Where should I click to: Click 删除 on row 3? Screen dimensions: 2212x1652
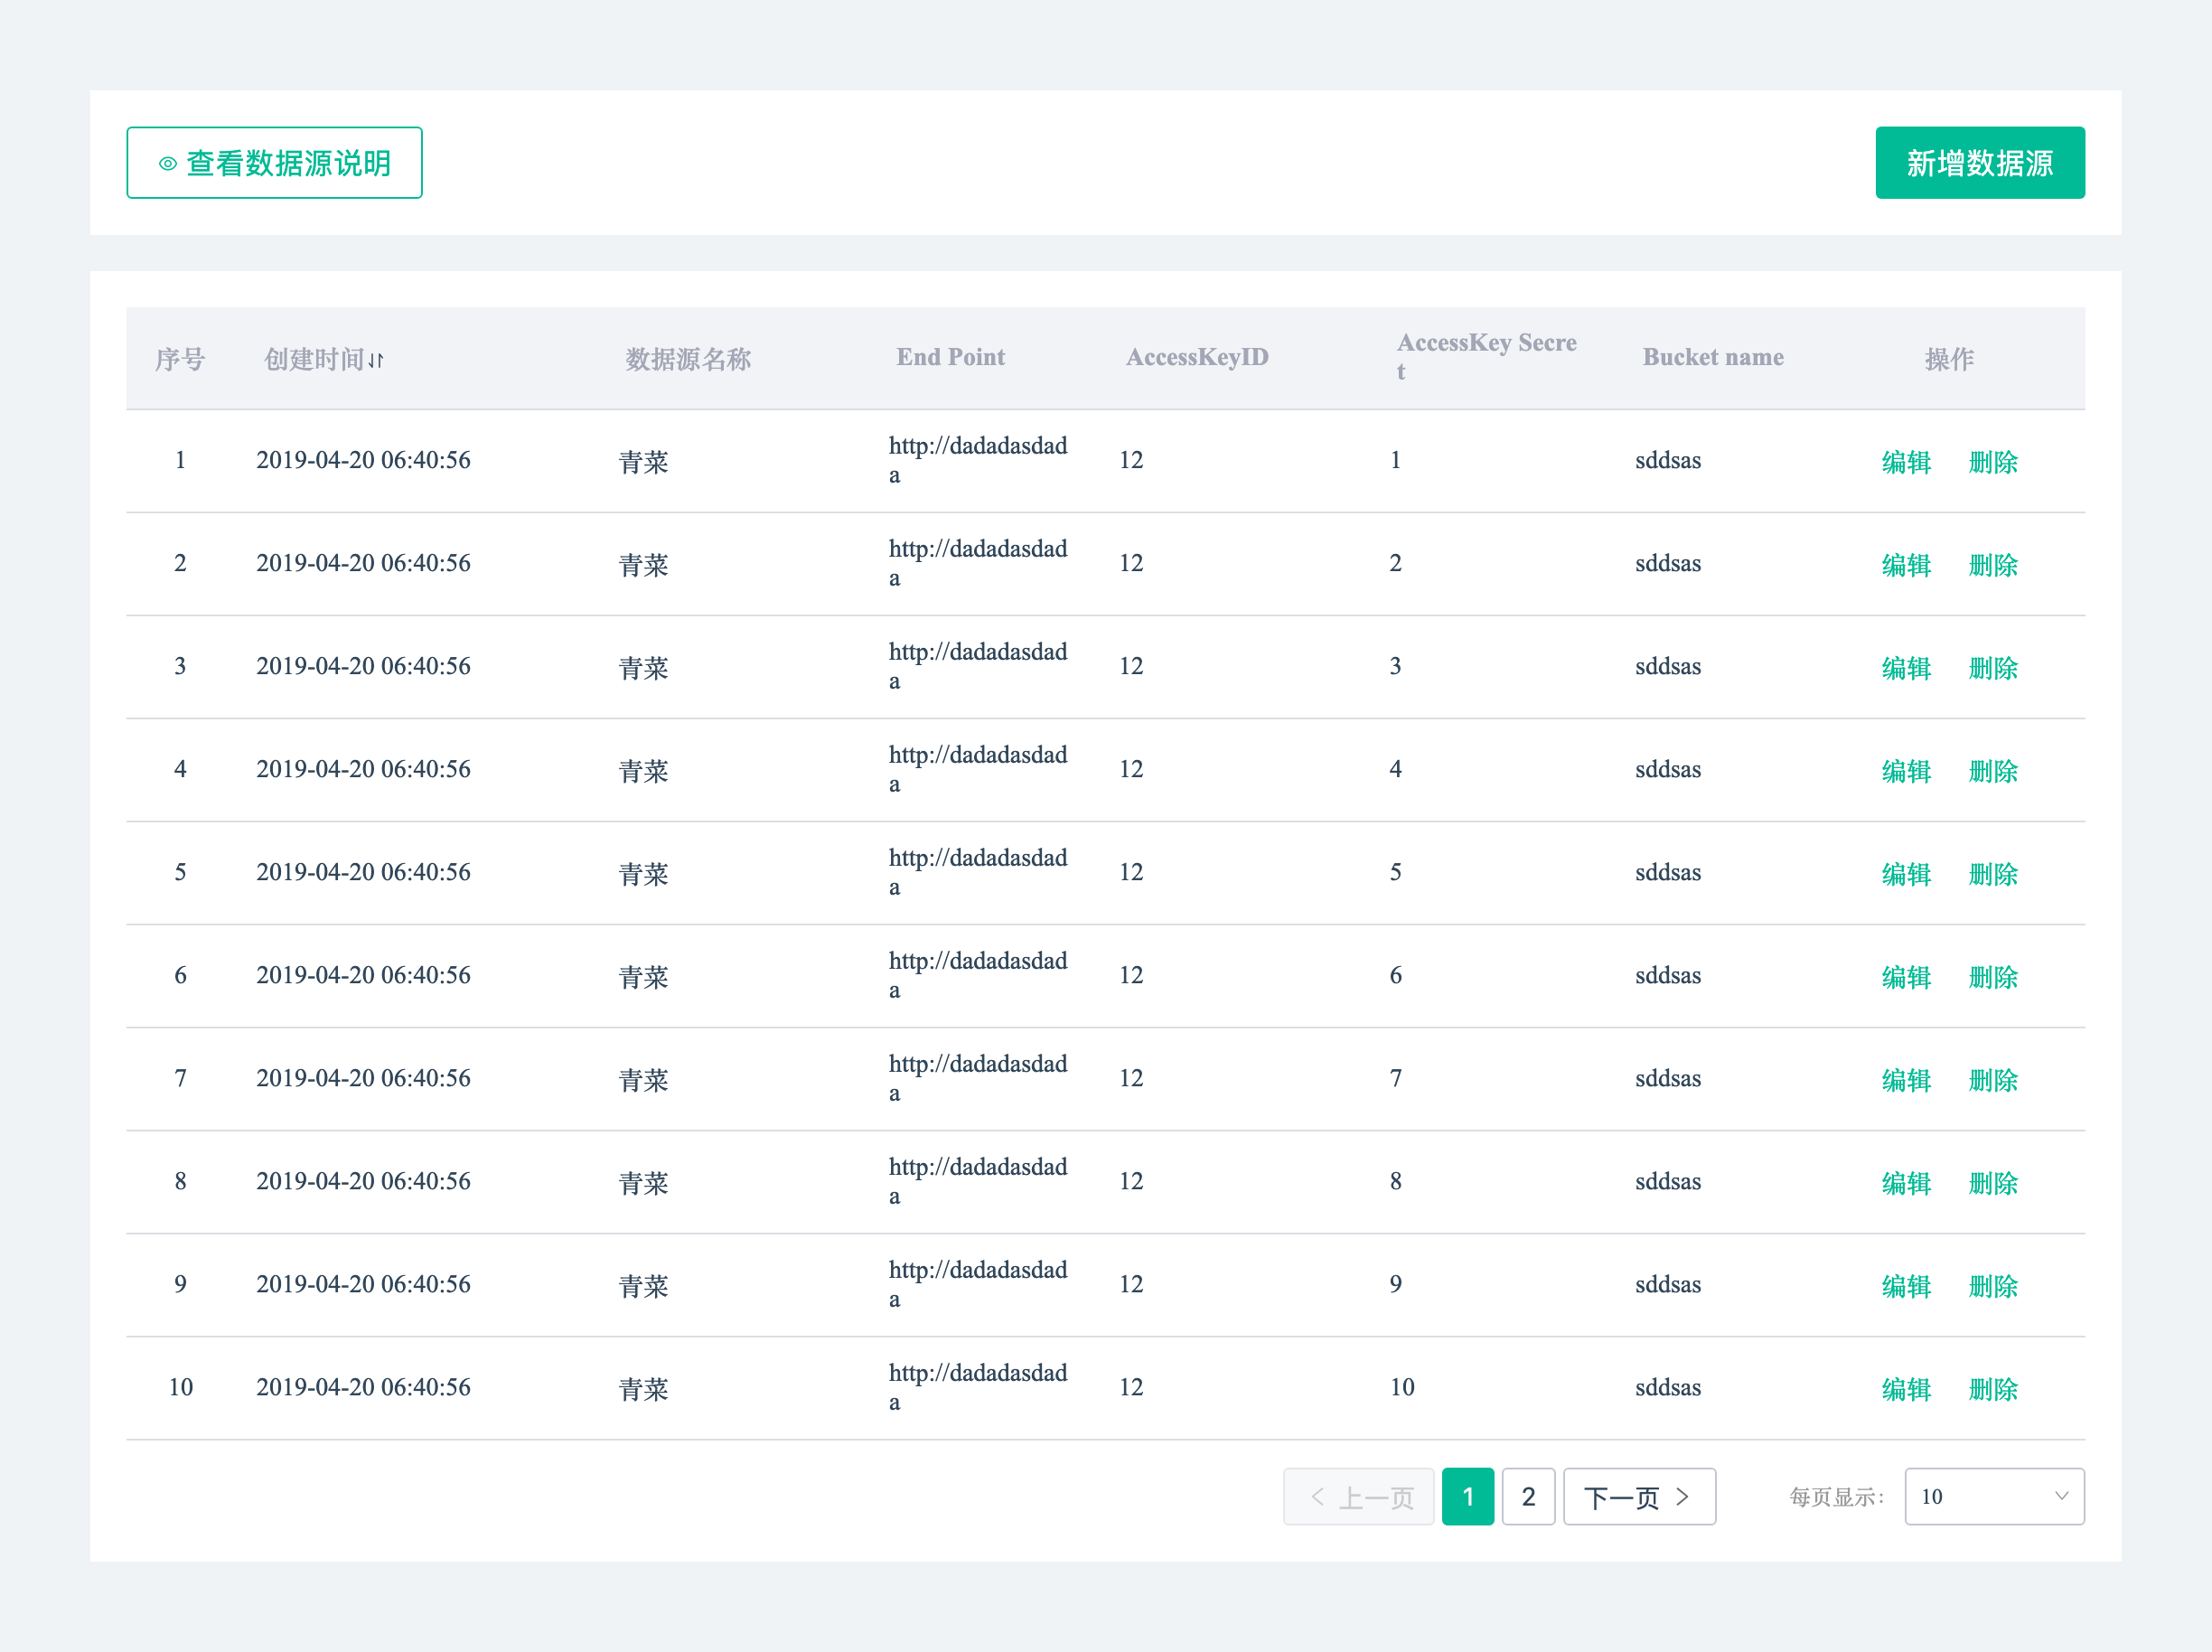tap(1994, 667)
